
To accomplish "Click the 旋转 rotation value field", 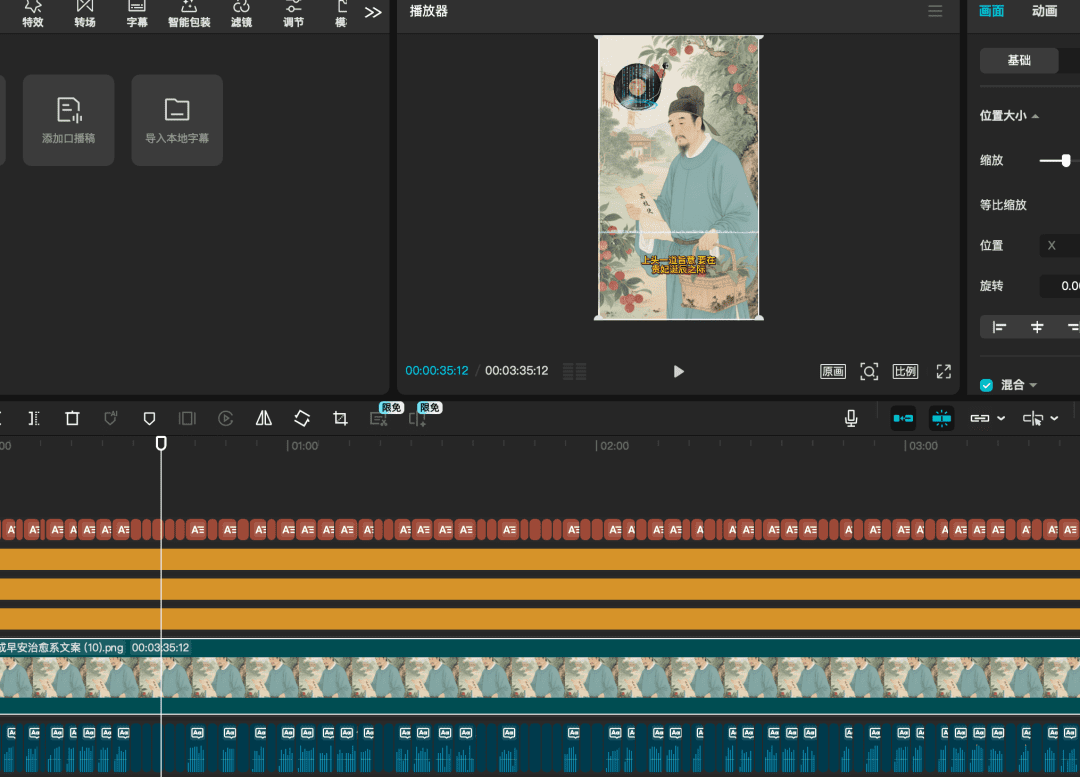I will pyautogui.click(x=1061, y=286).
